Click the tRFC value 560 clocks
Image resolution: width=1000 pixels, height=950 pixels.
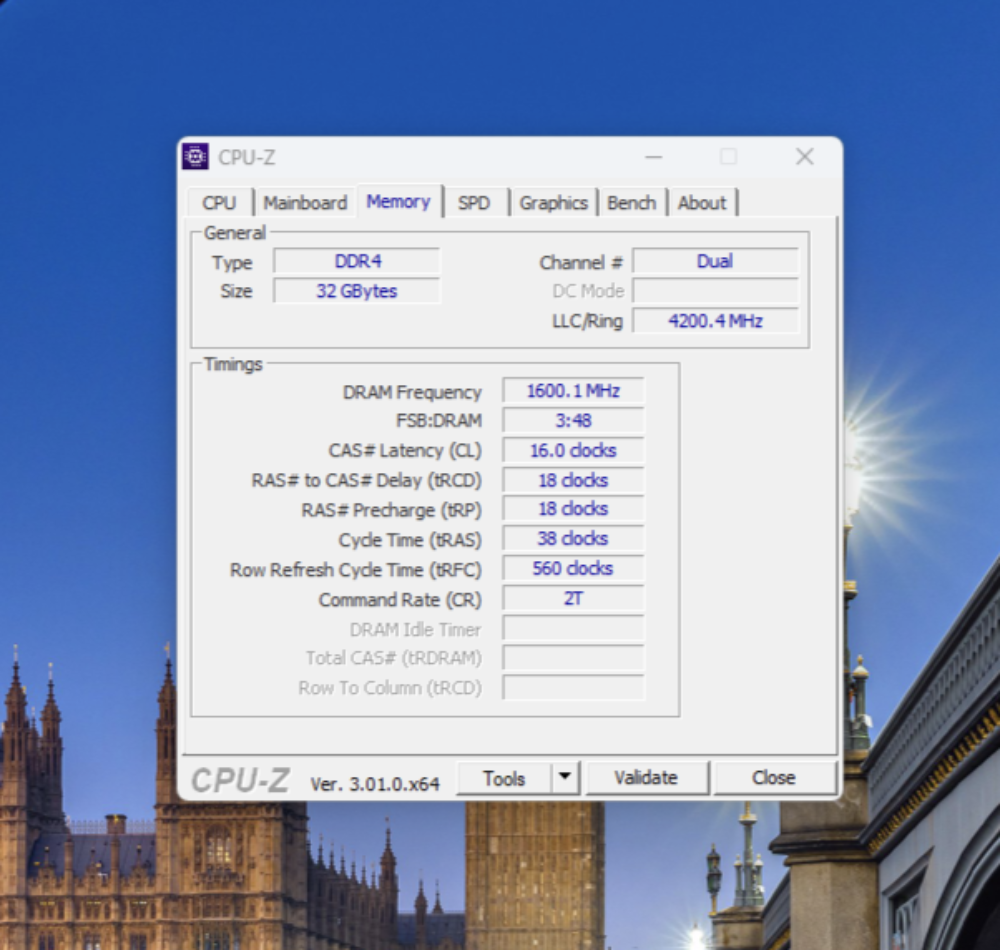point(573,568)
